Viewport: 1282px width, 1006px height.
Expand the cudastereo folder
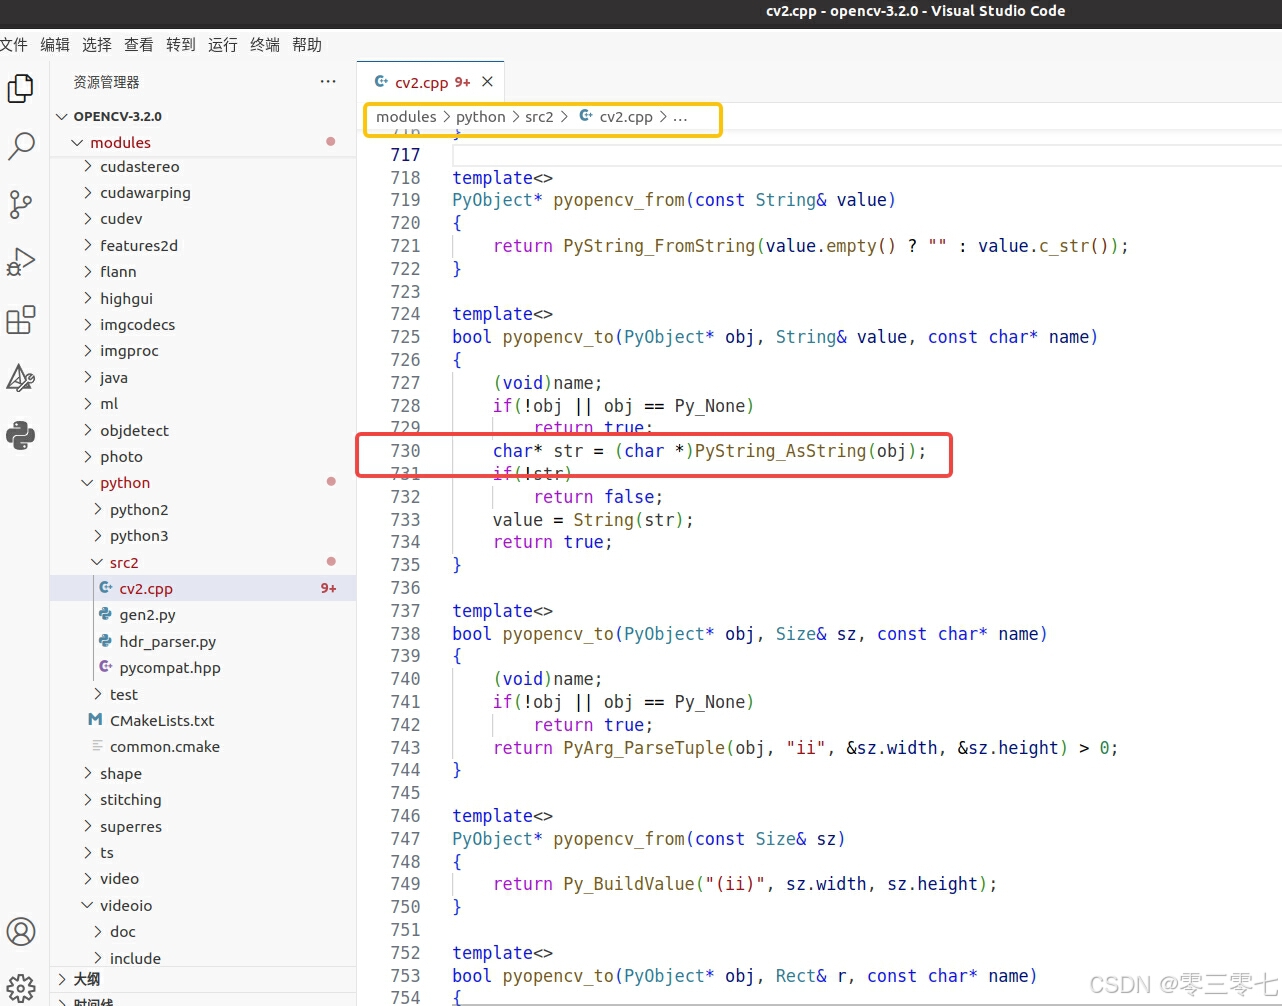(203, 167)
